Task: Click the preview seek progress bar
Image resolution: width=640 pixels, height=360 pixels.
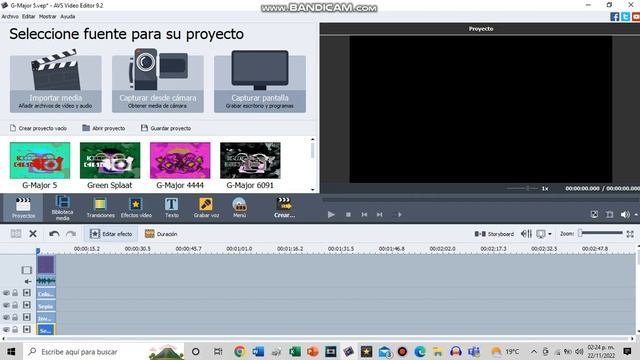Action: coord(480,199)
